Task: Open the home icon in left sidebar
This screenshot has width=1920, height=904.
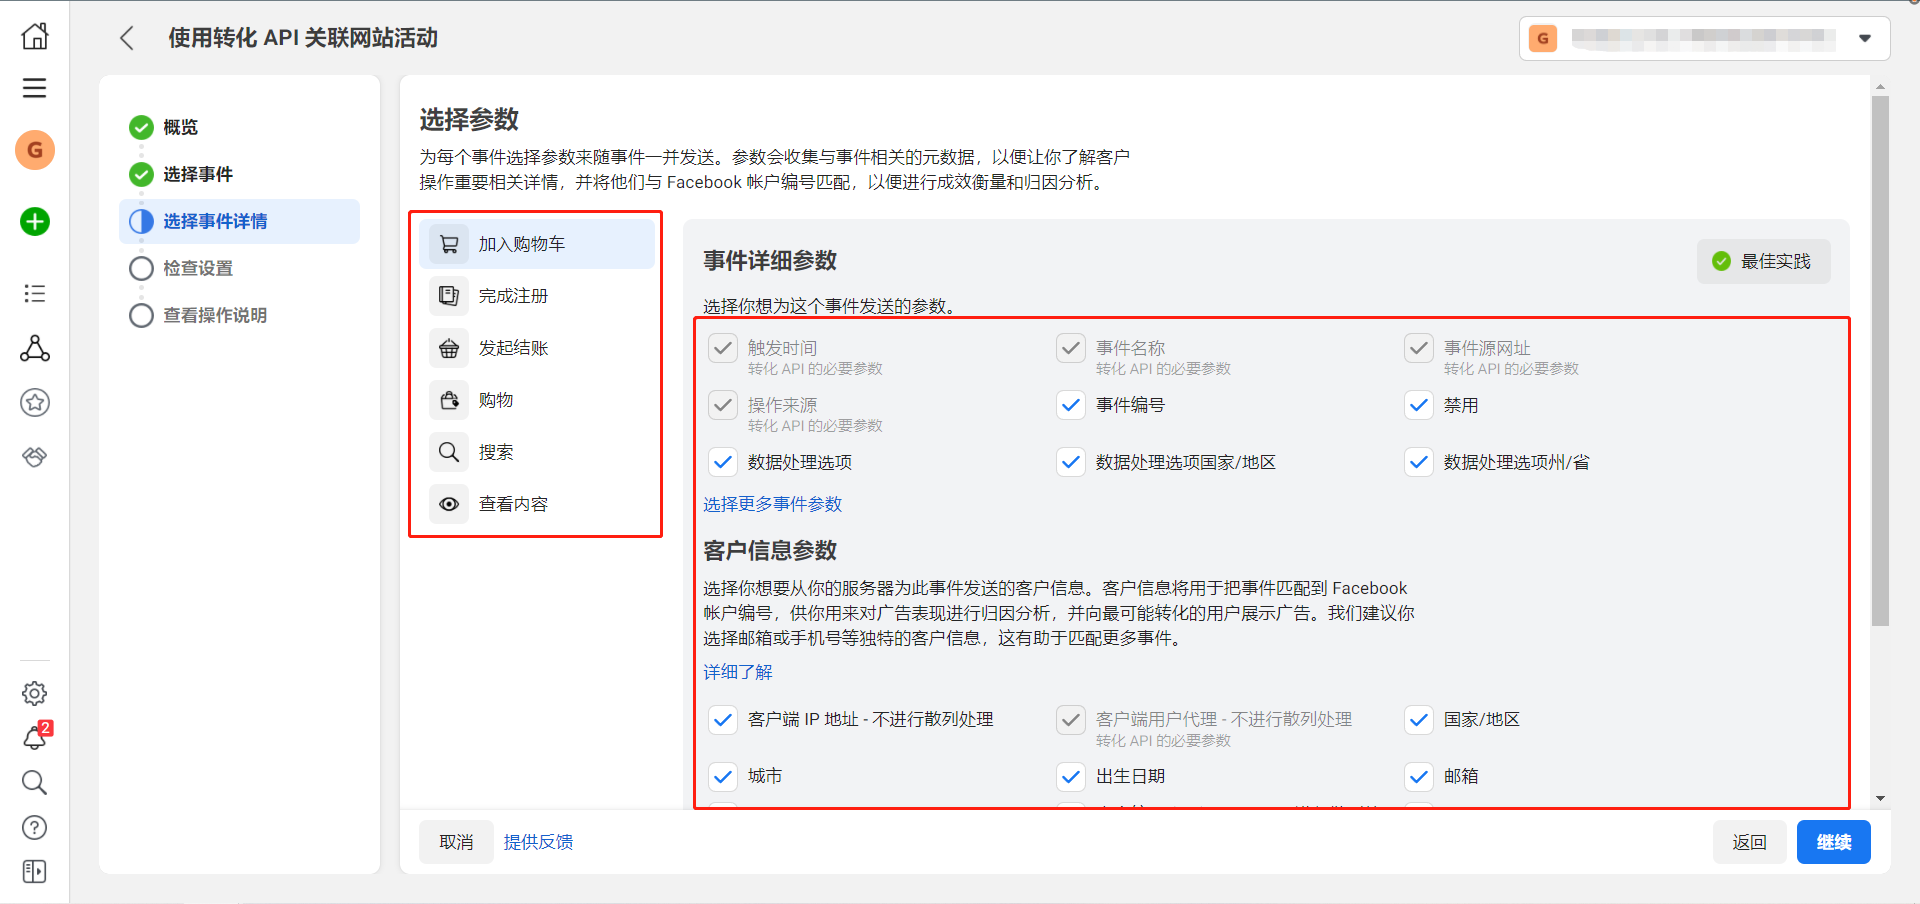Action: click(x=35, y=36)
